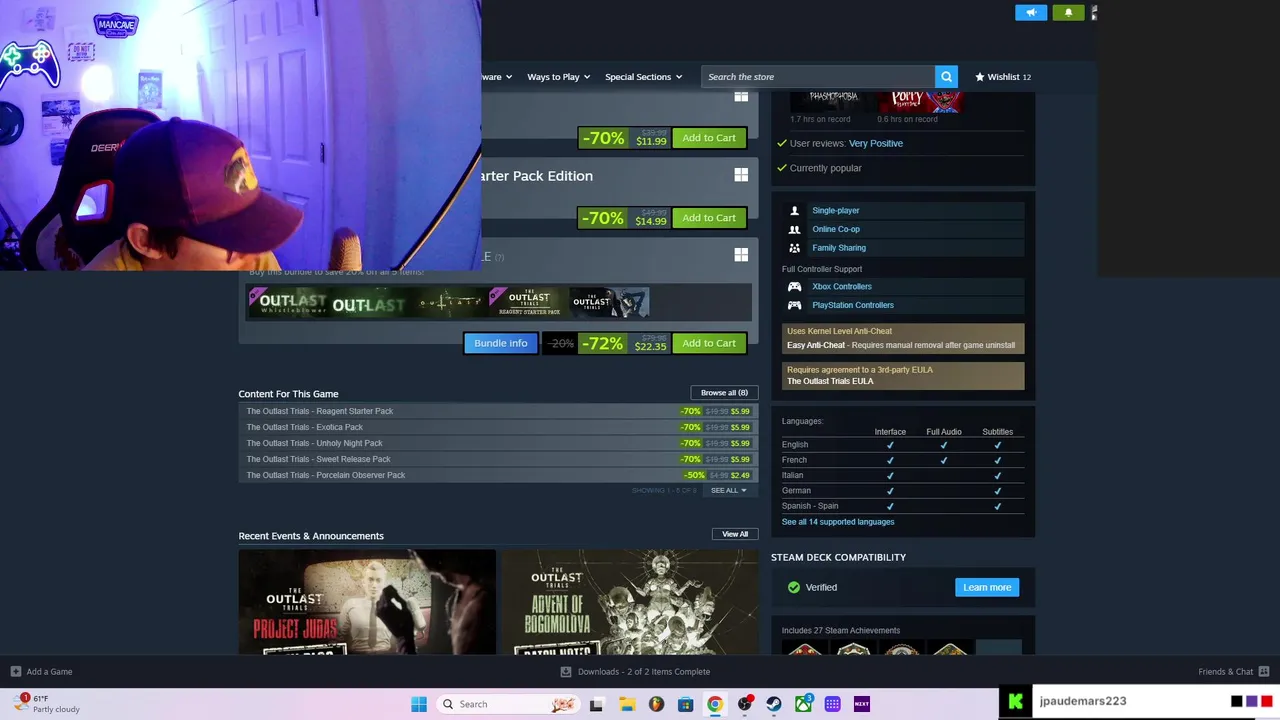Open the Very Positive user reviews link
The image size is (1280, 720).
pyautogui.click(x=875, y=143)
